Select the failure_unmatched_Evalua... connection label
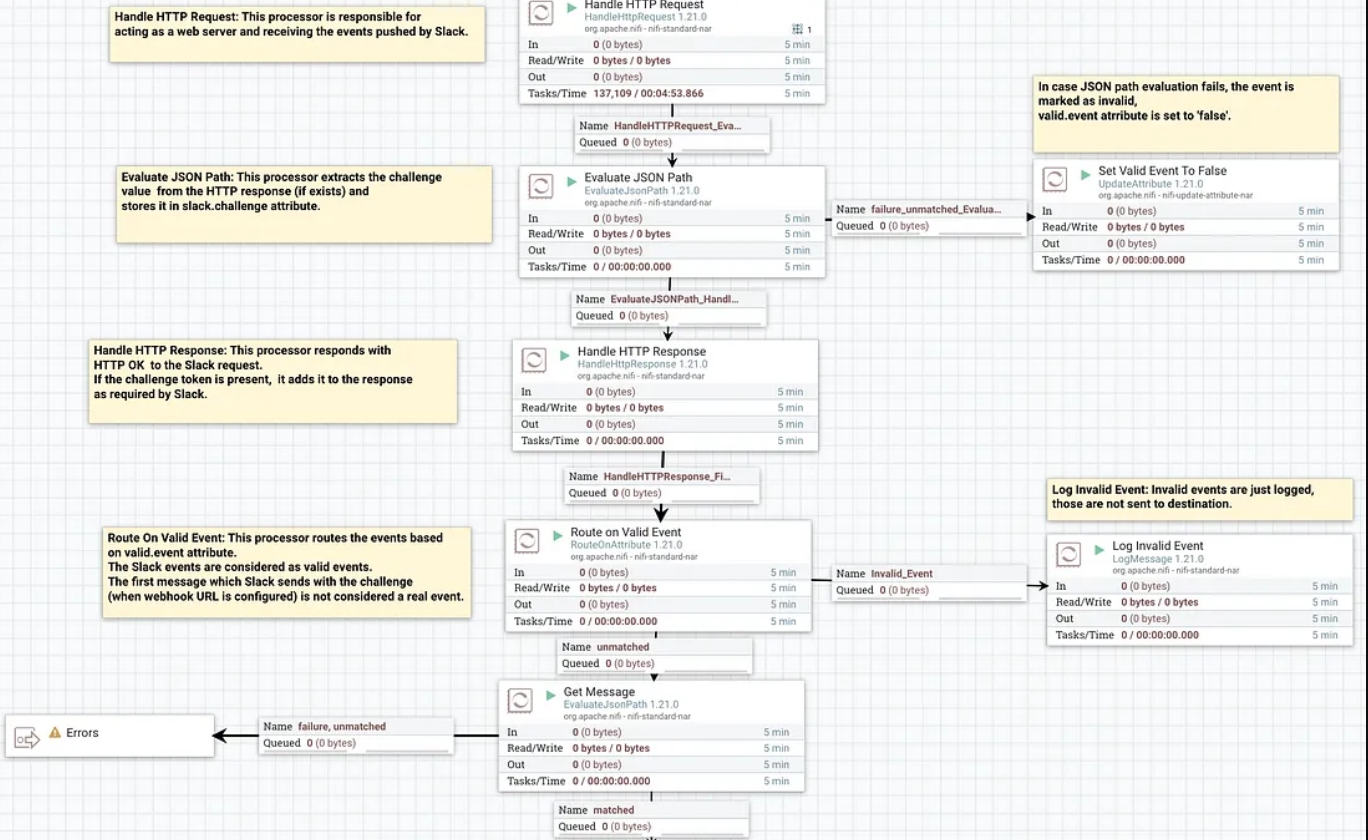Image resolution: width=1368 pixels, height=840 pixels. click(929, 217)
